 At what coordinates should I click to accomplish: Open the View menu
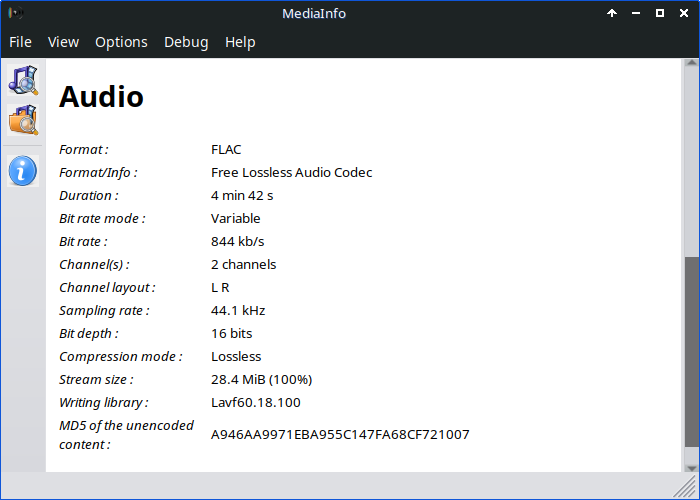point(63,42)
